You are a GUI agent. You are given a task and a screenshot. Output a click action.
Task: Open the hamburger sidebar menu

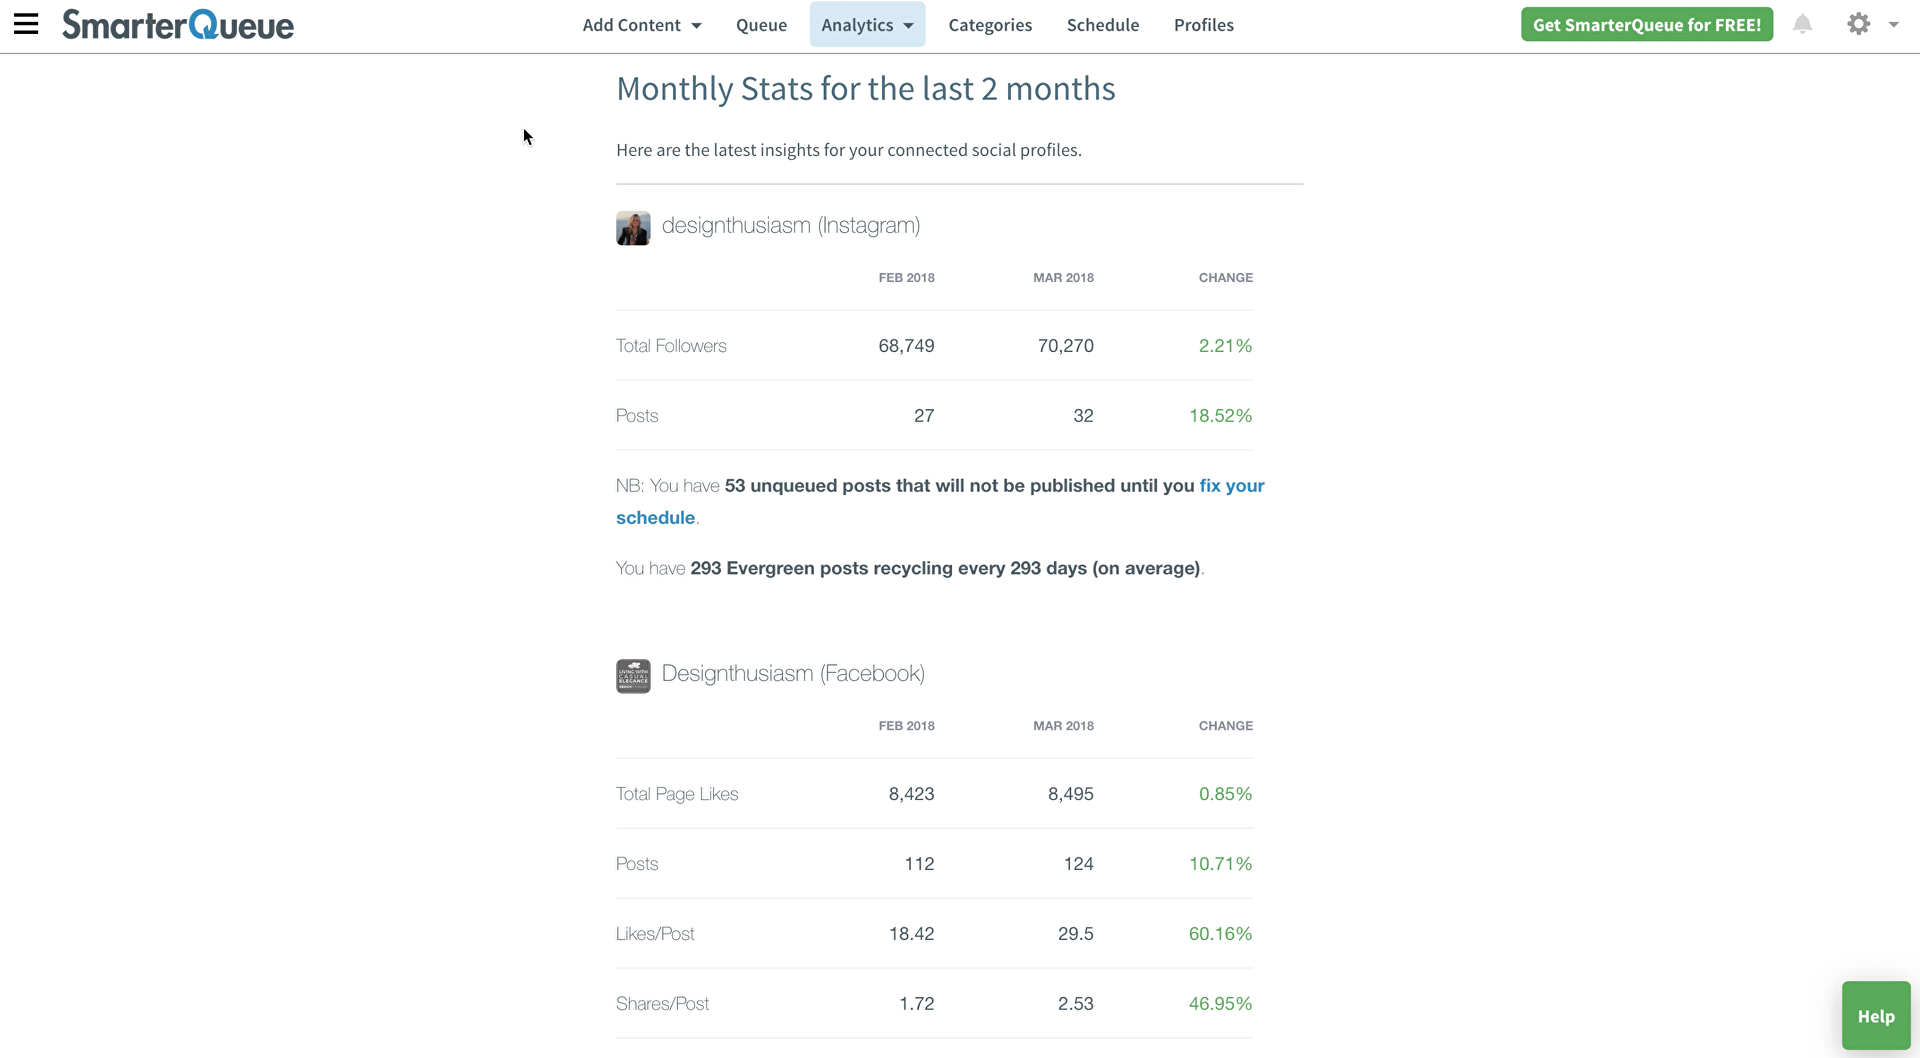click(x=26, y=24)
